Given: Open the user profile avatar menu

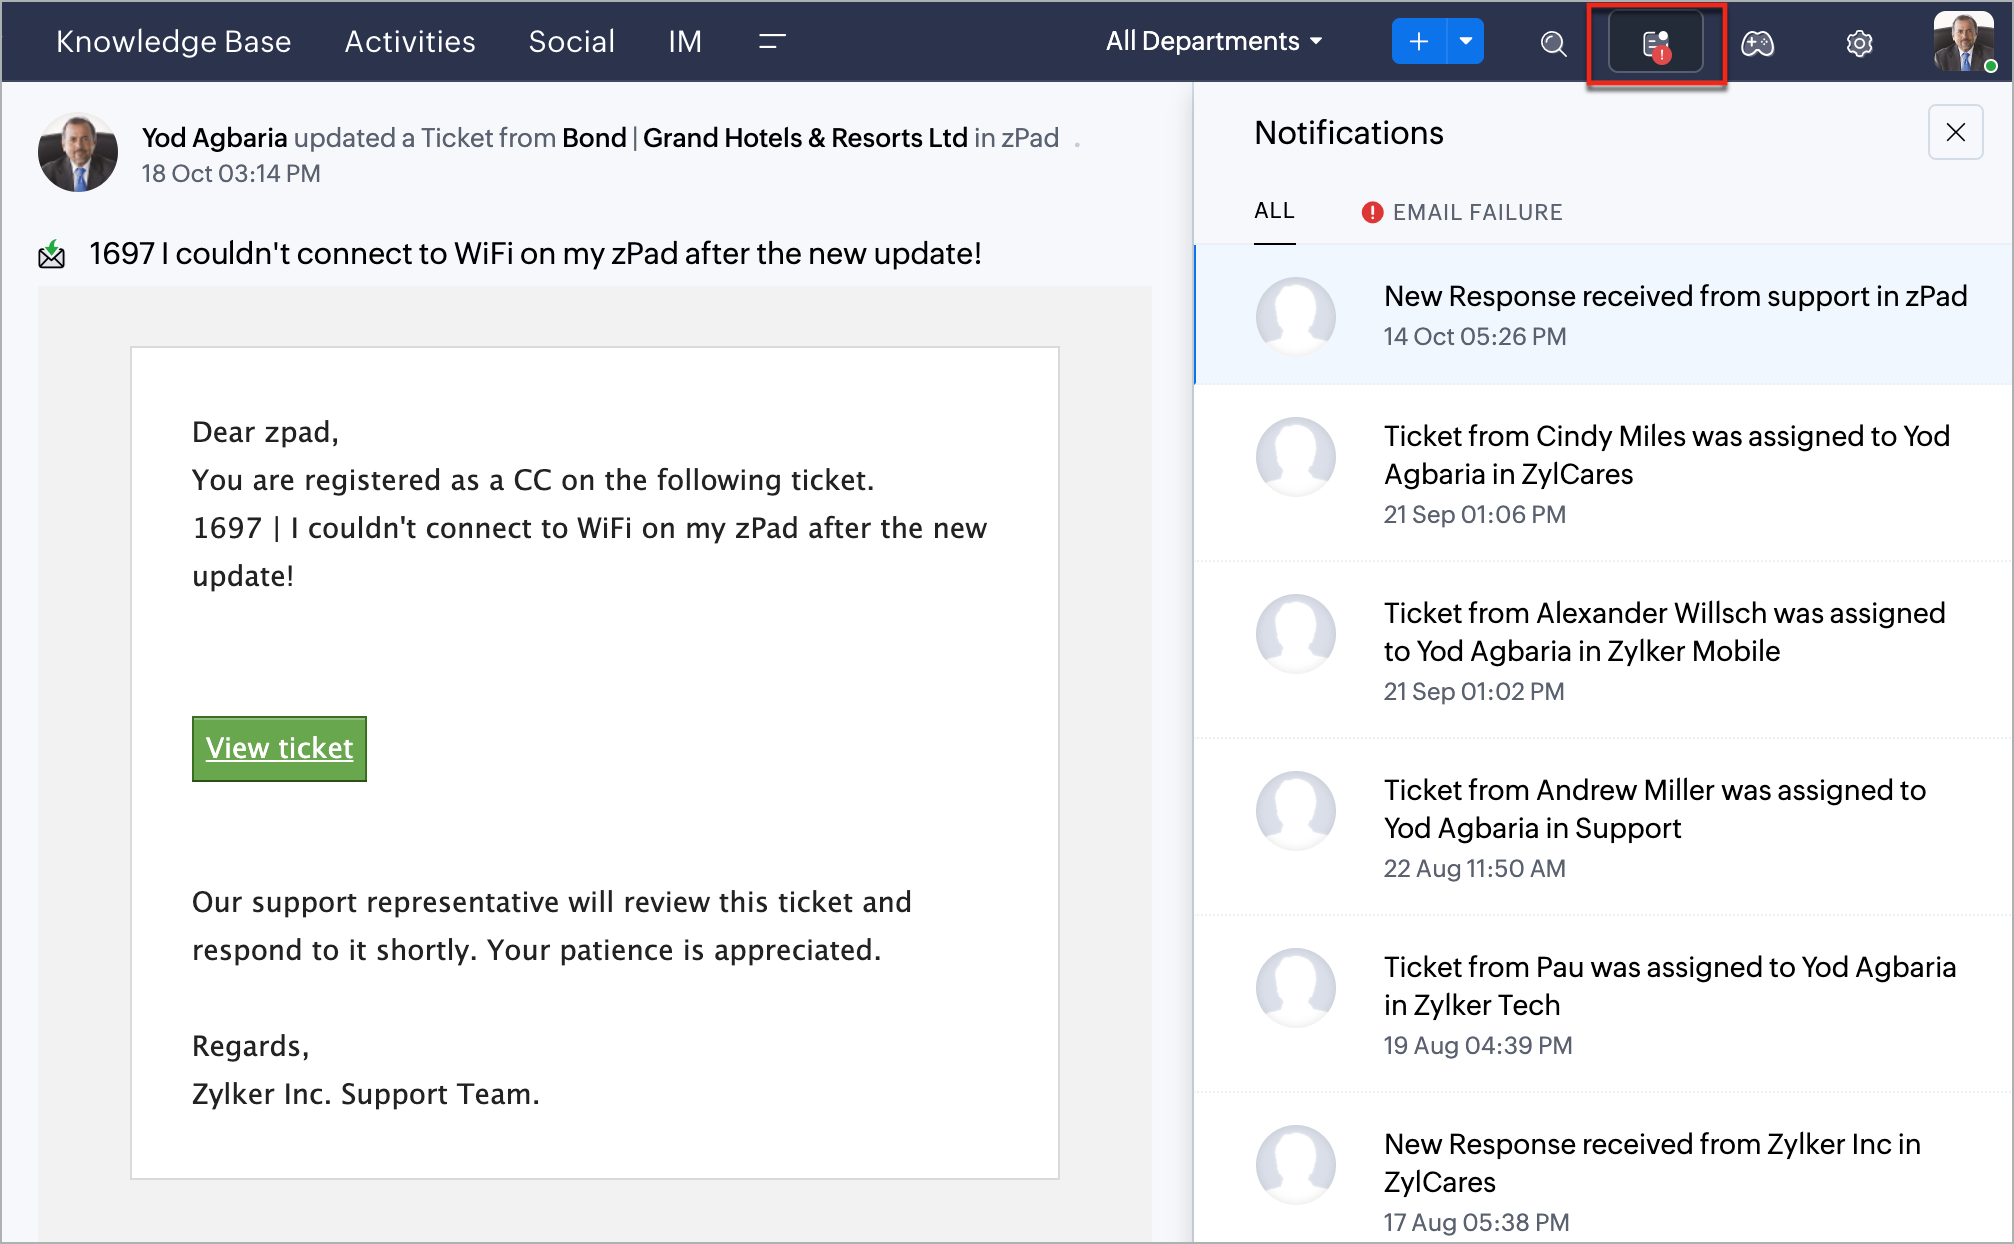Looking at the screenshot, I should click(x=1963, y=42).
